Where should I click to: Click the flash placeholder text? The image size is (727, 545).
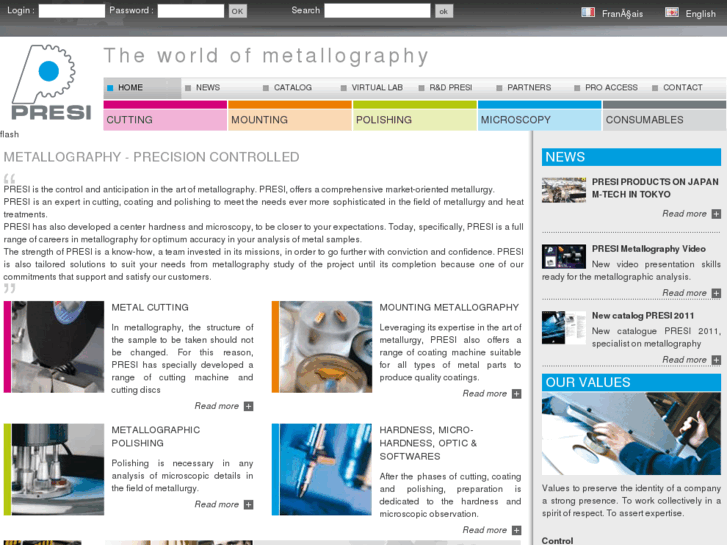click(x=10, y=135)
